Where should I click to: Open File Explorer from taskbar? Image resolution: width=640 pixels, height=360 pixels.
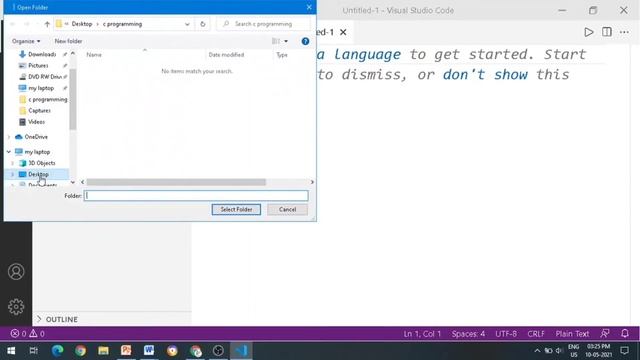tap(103, 351)
